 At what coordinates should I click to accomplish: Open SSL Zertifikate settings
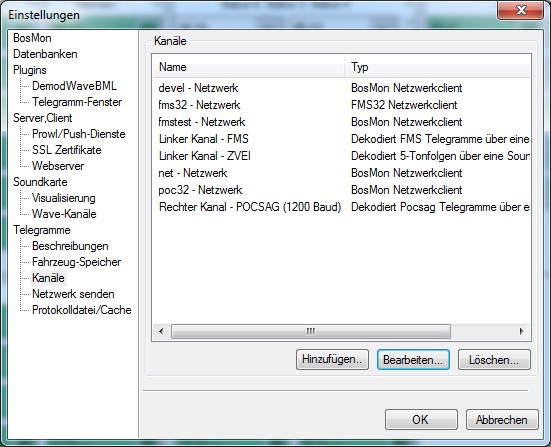(67, 150)
